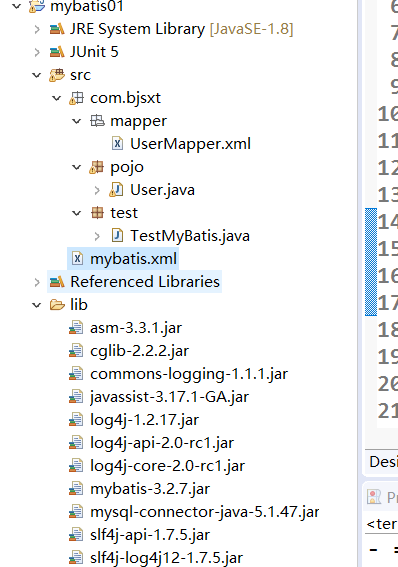This screenshot has height=567, width=398.
Task: Select the mybatis01 project name
Action: point(87,6)
